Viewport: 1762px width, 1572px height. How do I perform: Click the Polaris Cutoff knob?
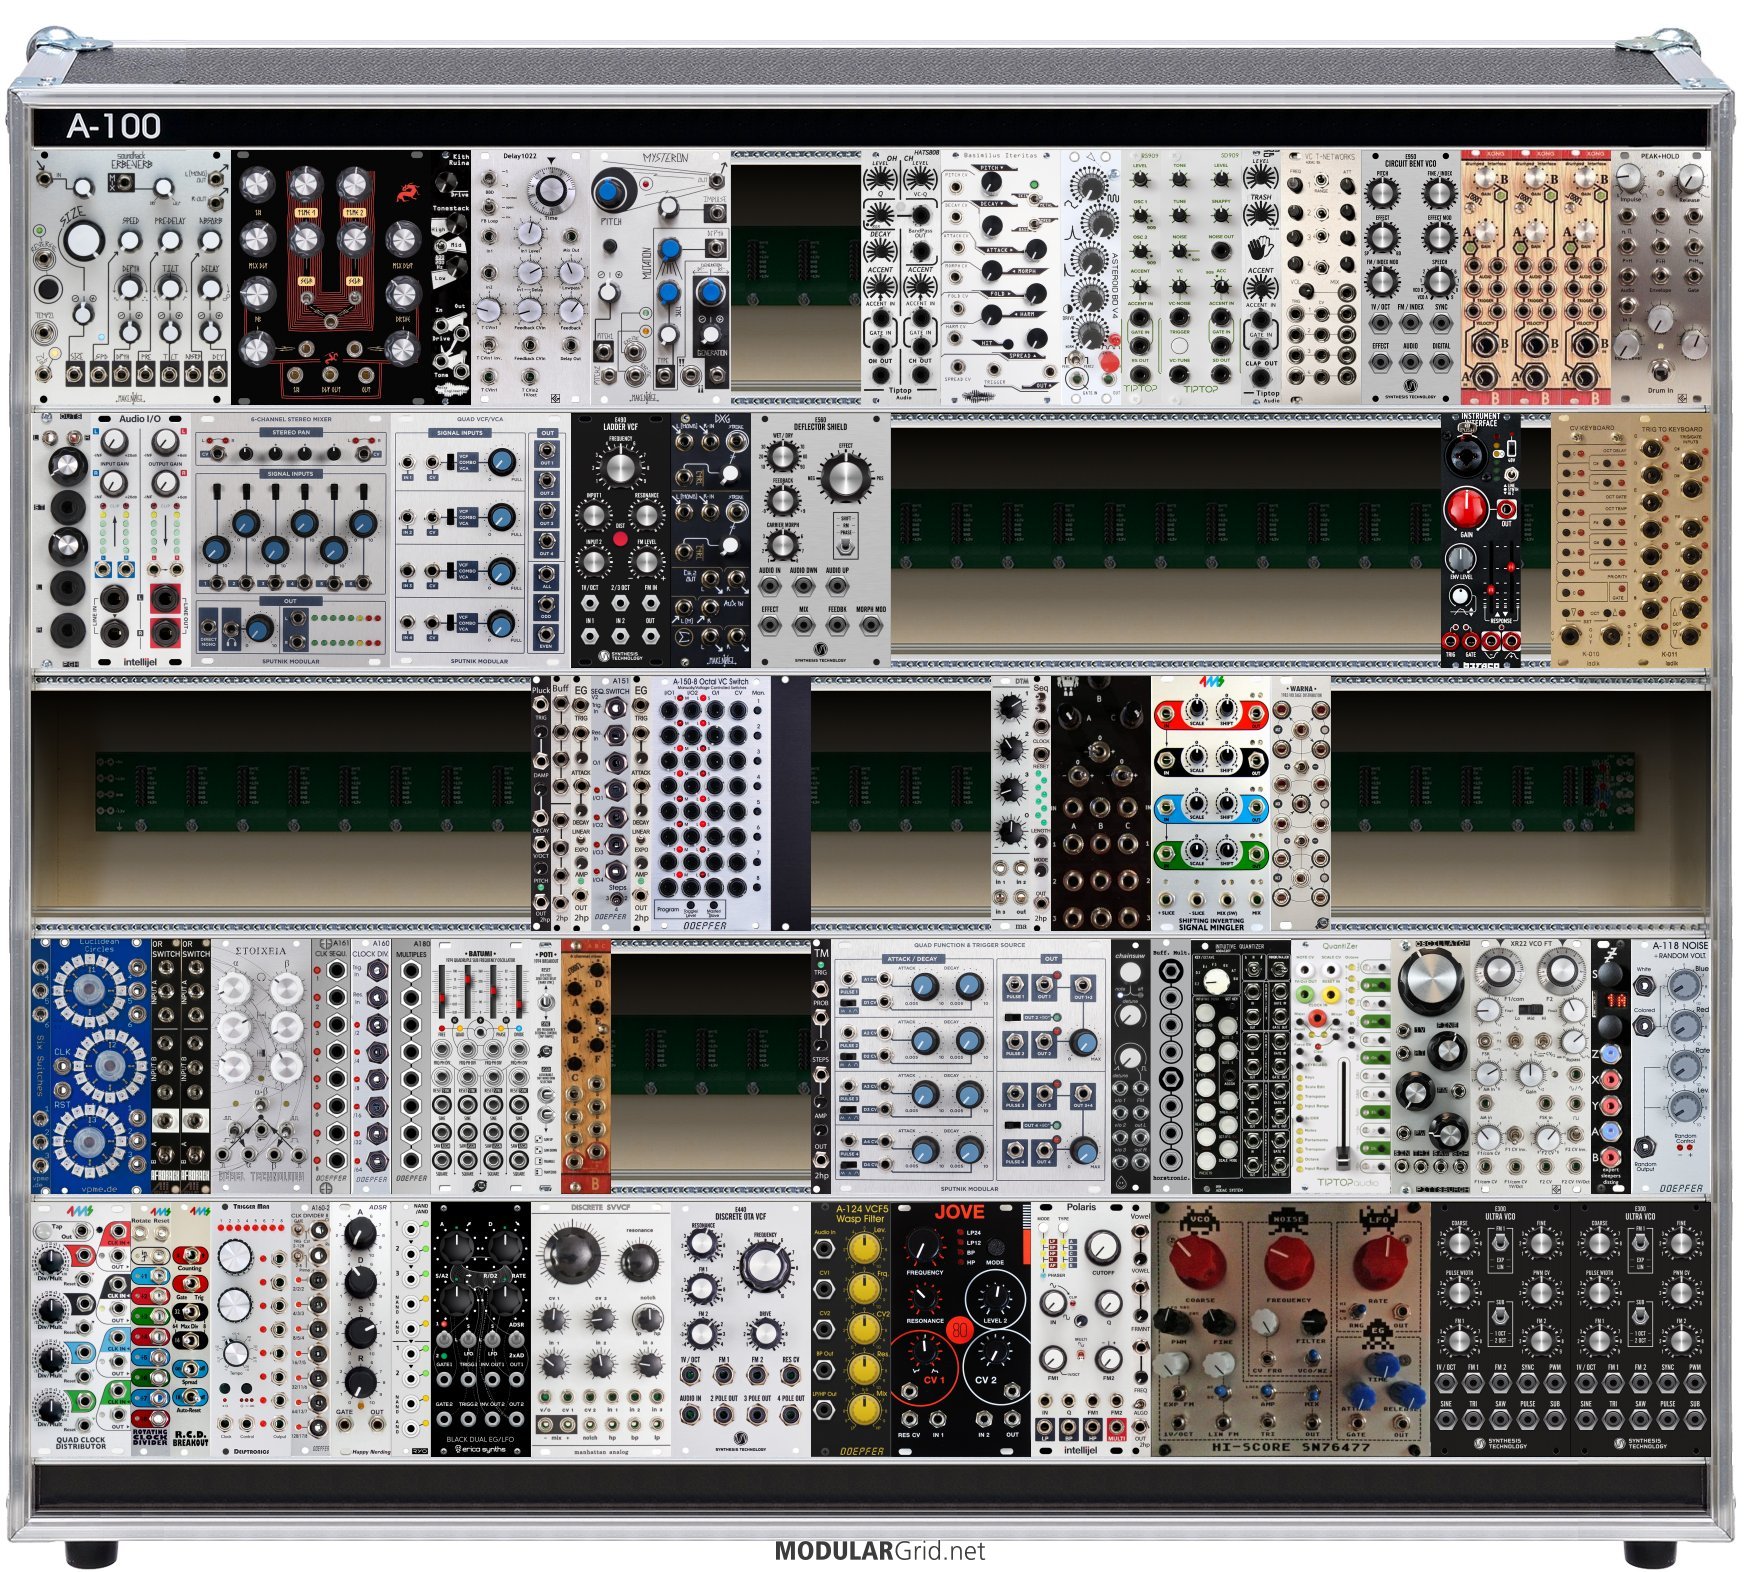[x=1102, y=1248]
